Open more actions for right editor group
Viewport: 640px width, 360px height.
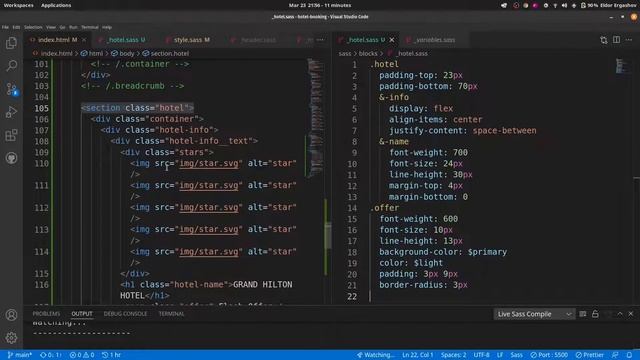coord(629,40)
